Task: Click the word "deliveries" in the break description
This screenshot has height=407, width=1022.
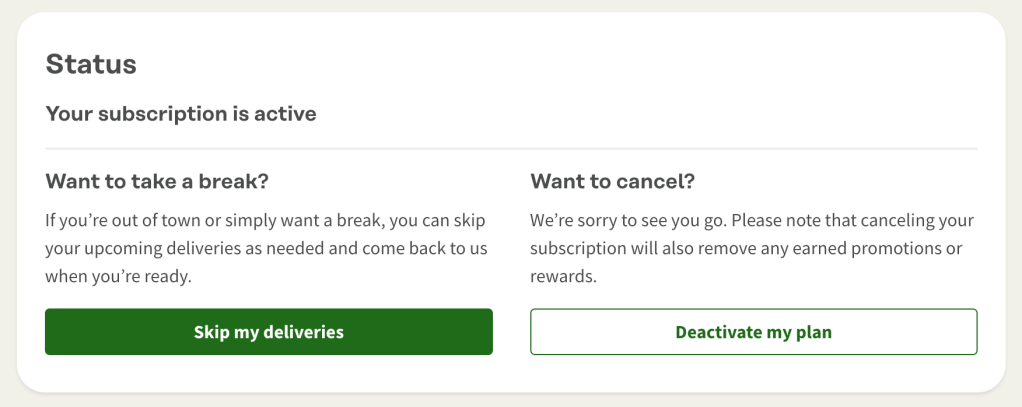Action: coord(193,248)
